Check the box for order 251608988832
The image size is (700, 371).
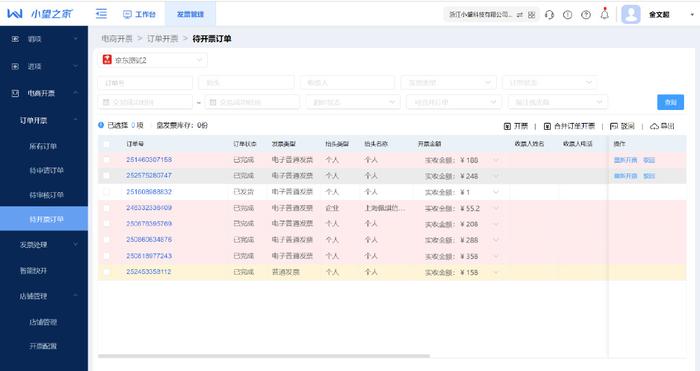[x=107, y=192]
